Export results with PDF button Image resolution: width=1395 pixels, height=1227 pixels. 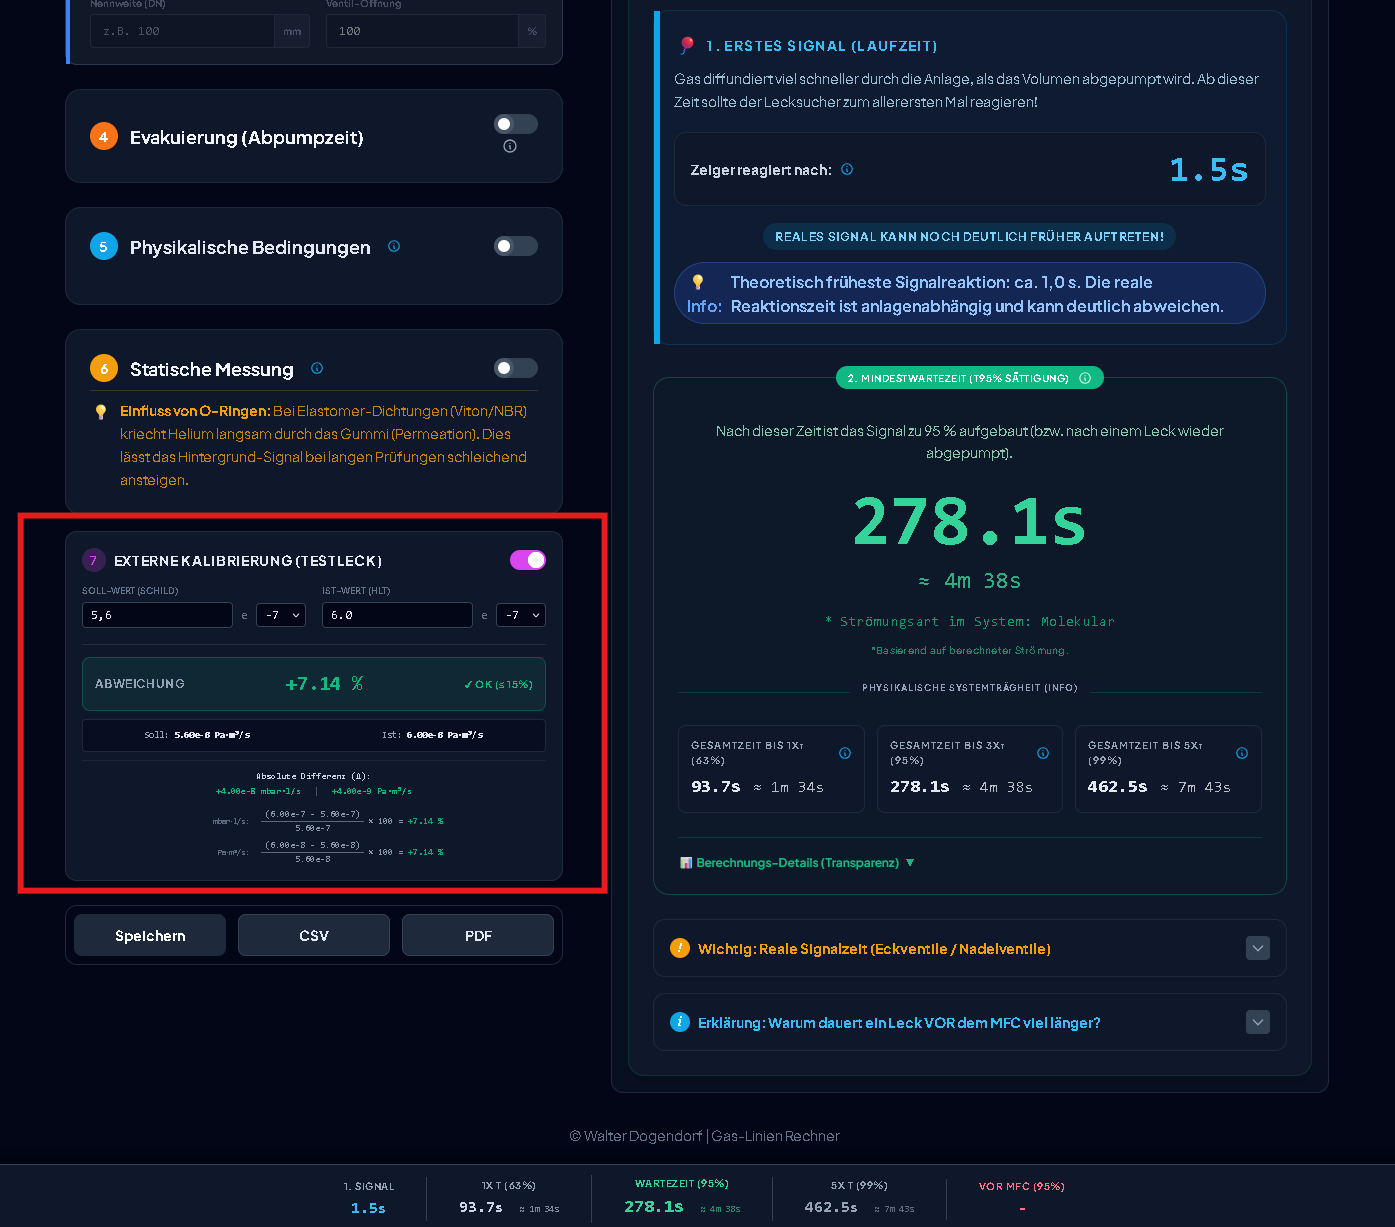coord(478,935)
